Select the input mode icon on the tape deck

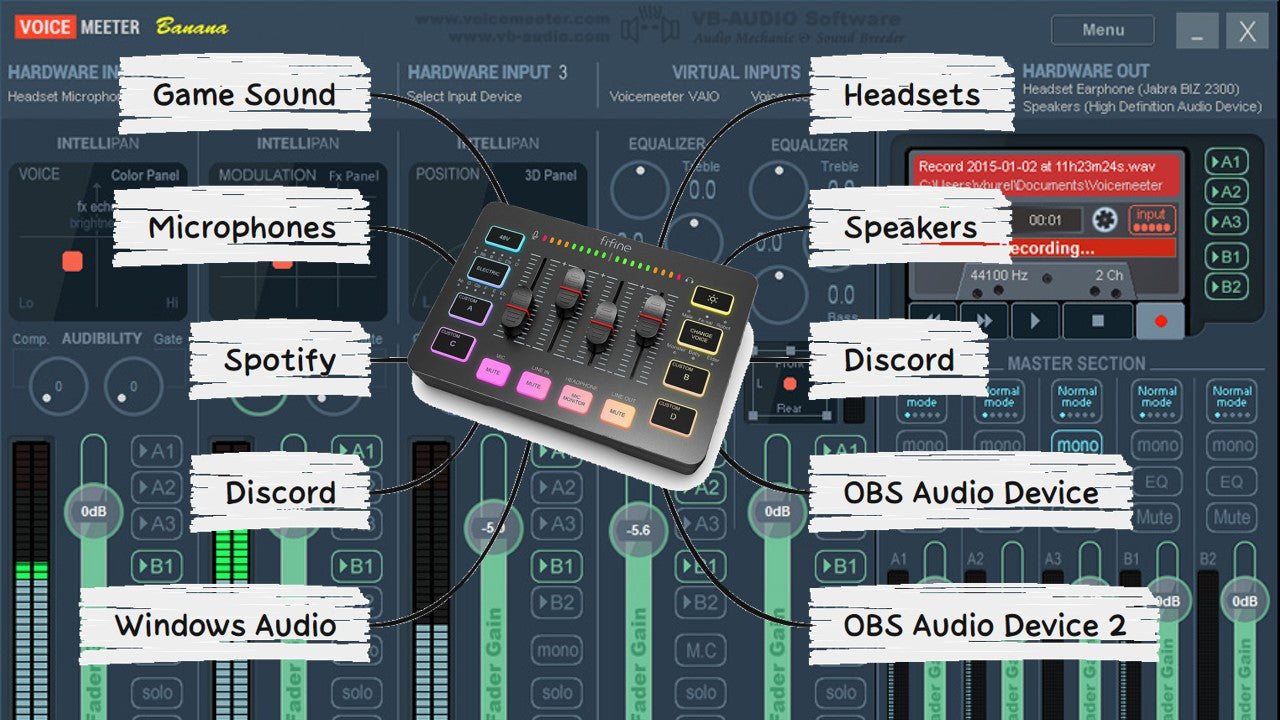coord(1152,220)
